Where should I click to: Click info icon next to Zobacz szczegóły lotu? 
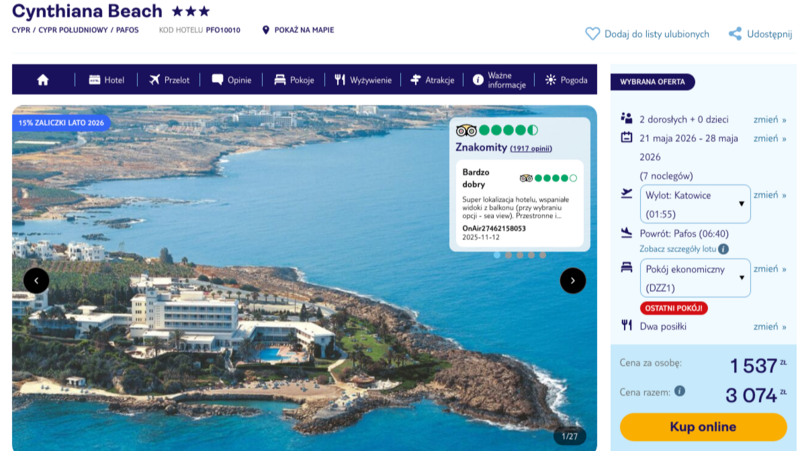pyautogui.click(x=723, y=249)
